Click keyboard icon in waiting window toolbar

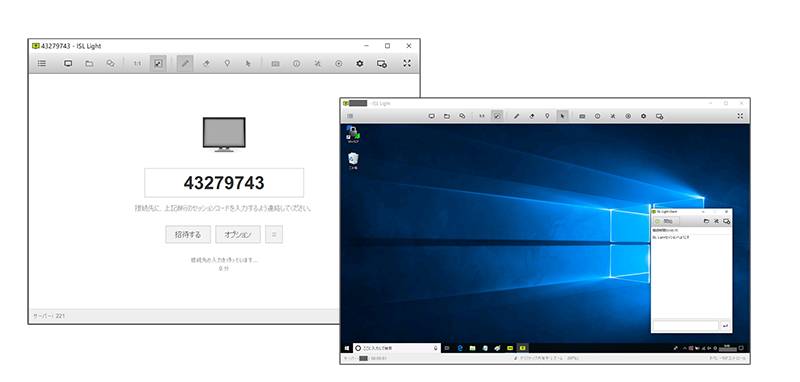(275, 64)
